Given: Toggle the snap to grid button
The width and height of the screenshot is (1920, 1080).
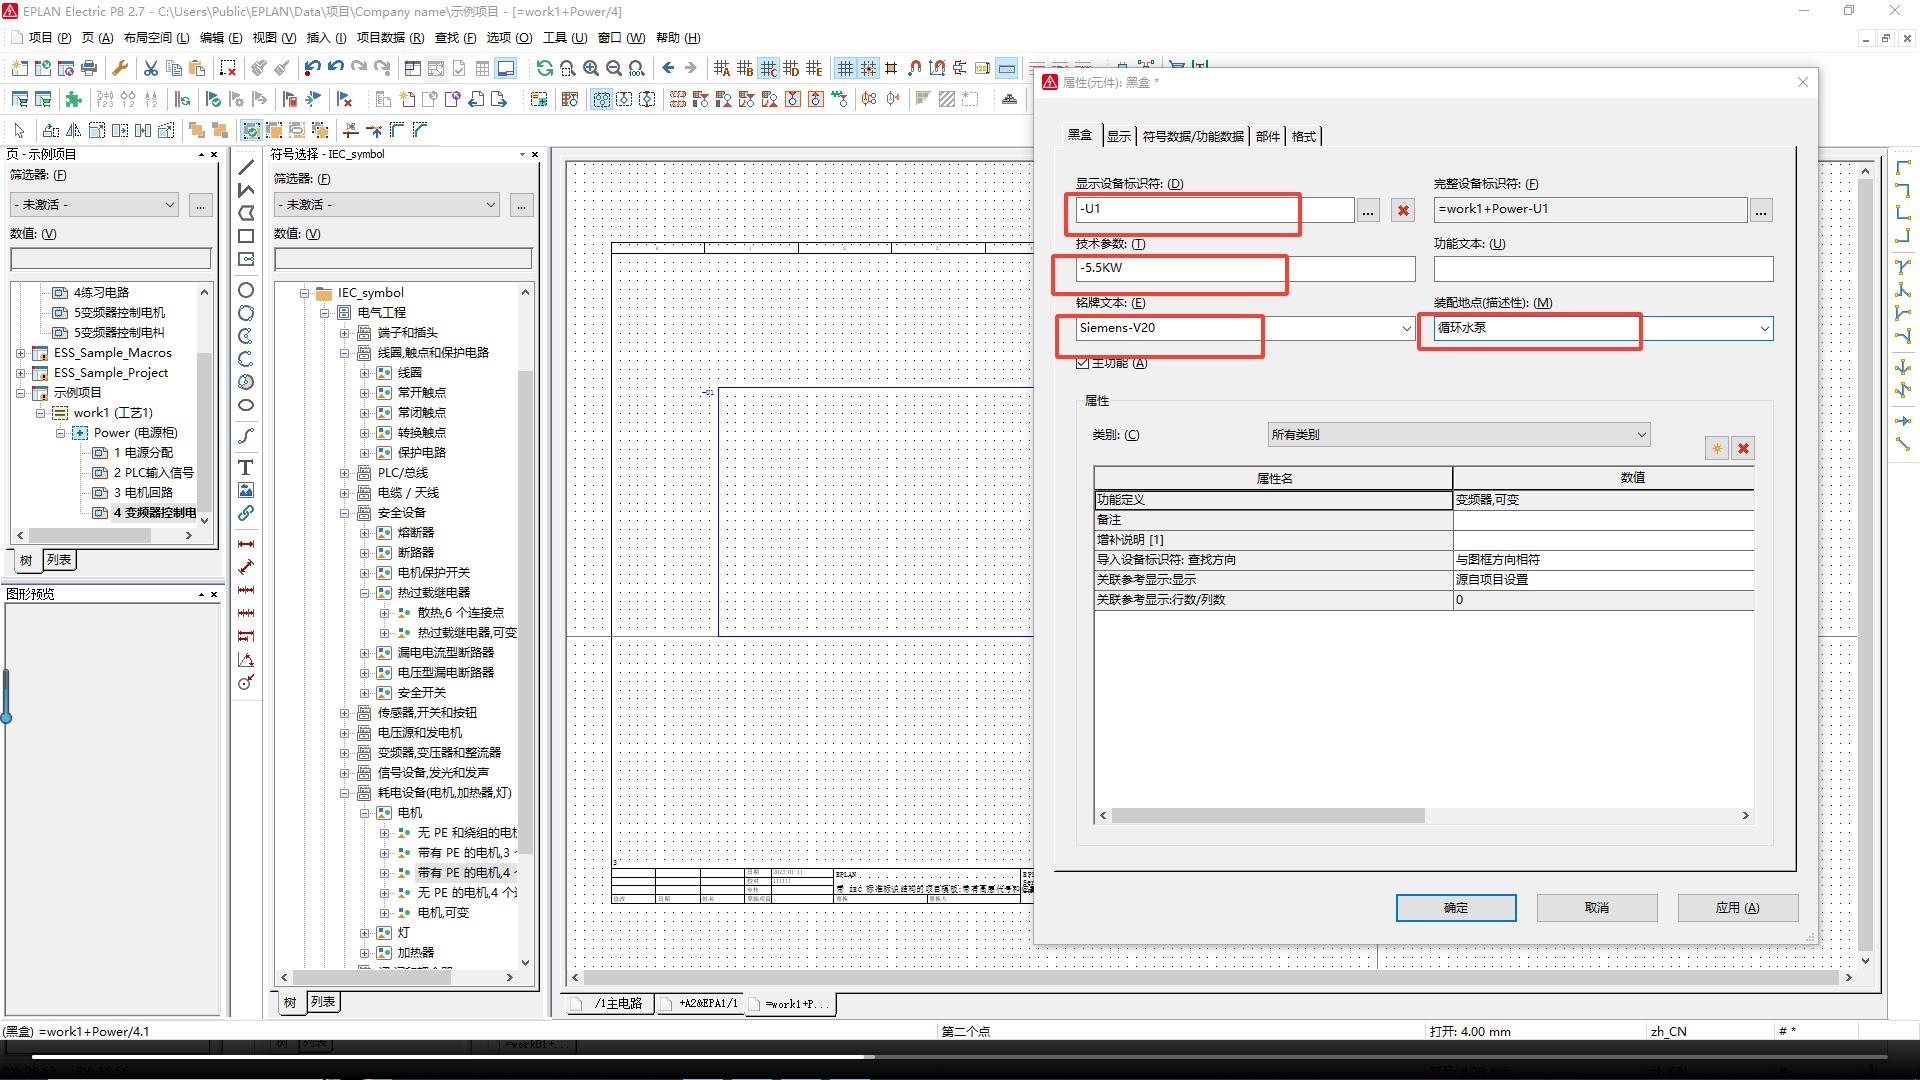Looking at the screenshot, I should coord(868,68).
